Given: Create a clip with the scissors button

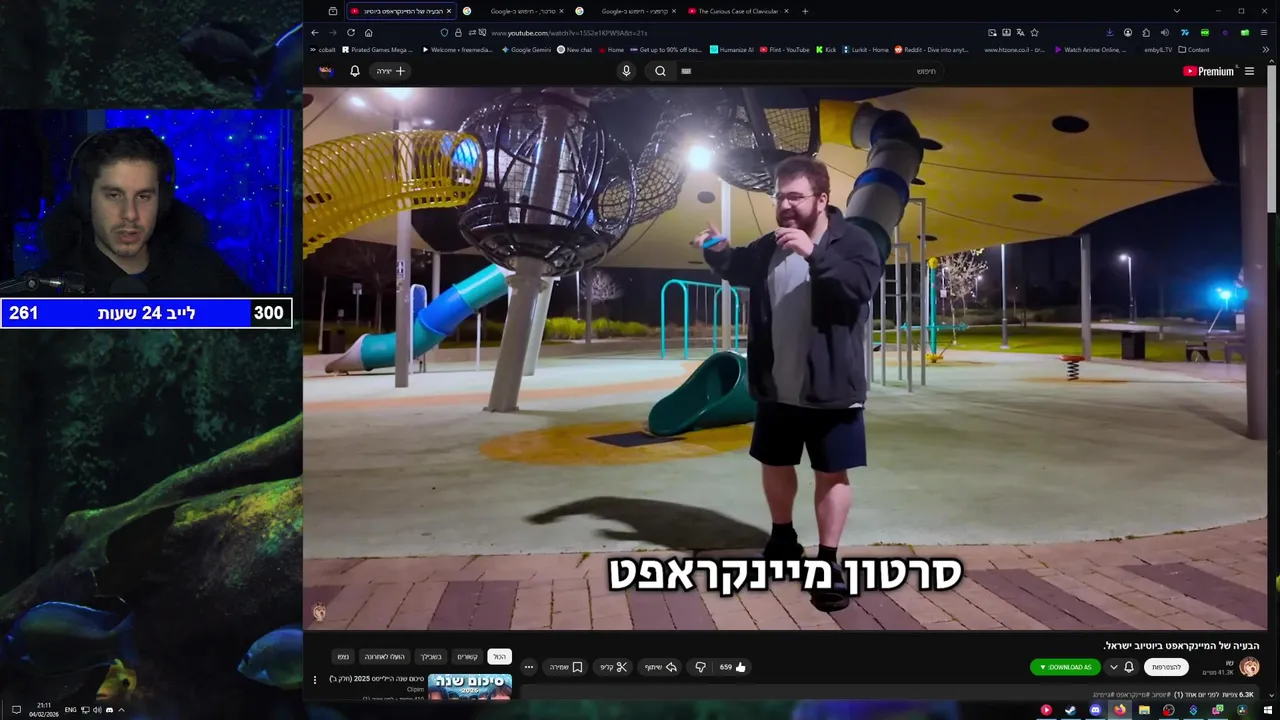Looking at the screenshot, I should (614, 667).
